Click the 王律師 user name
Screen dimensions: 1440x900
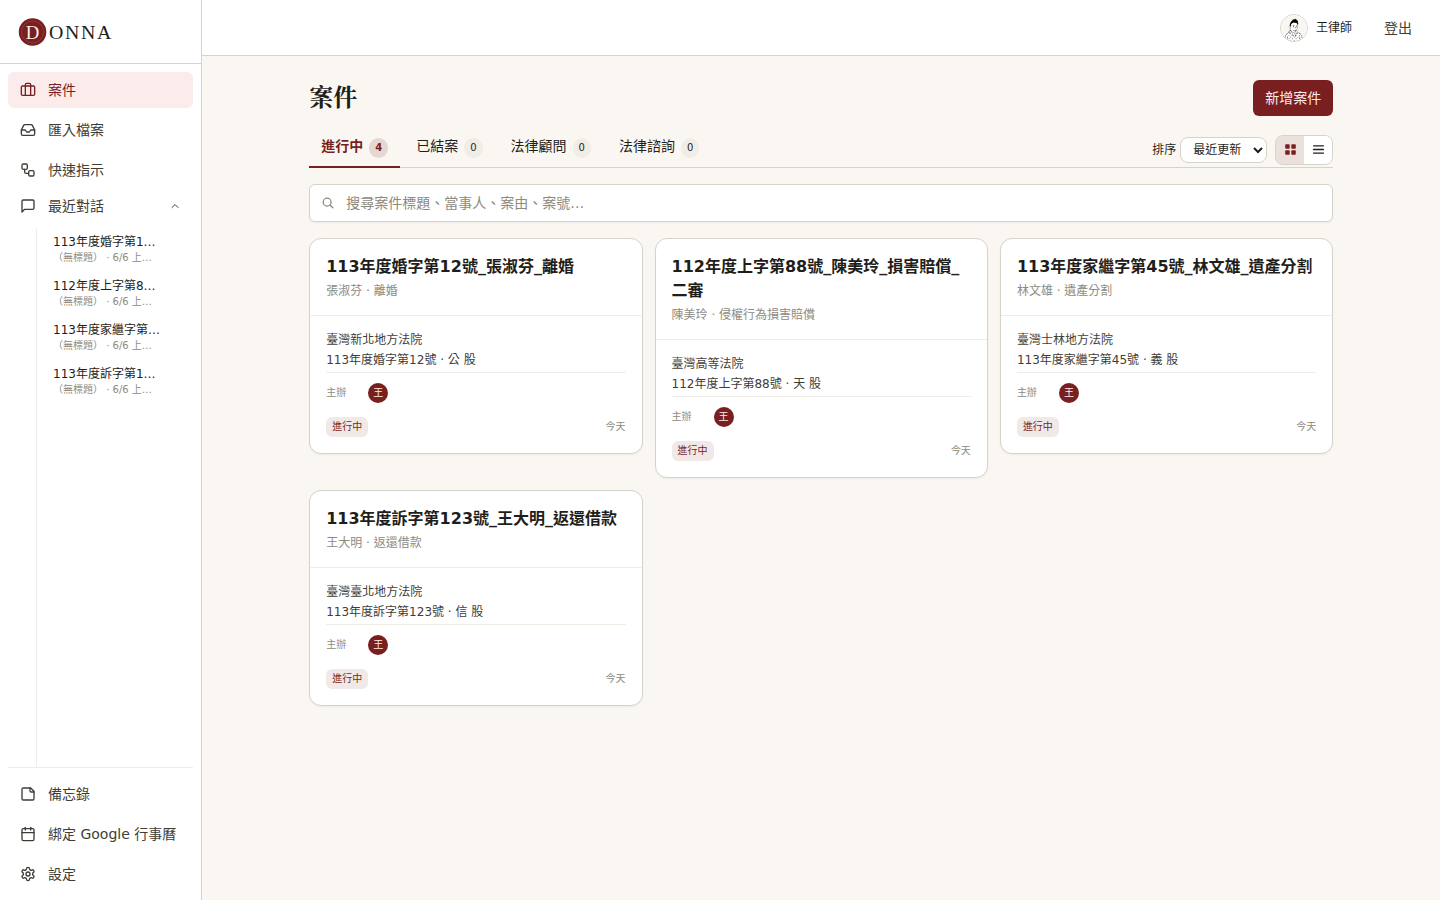coord(1334,28)
